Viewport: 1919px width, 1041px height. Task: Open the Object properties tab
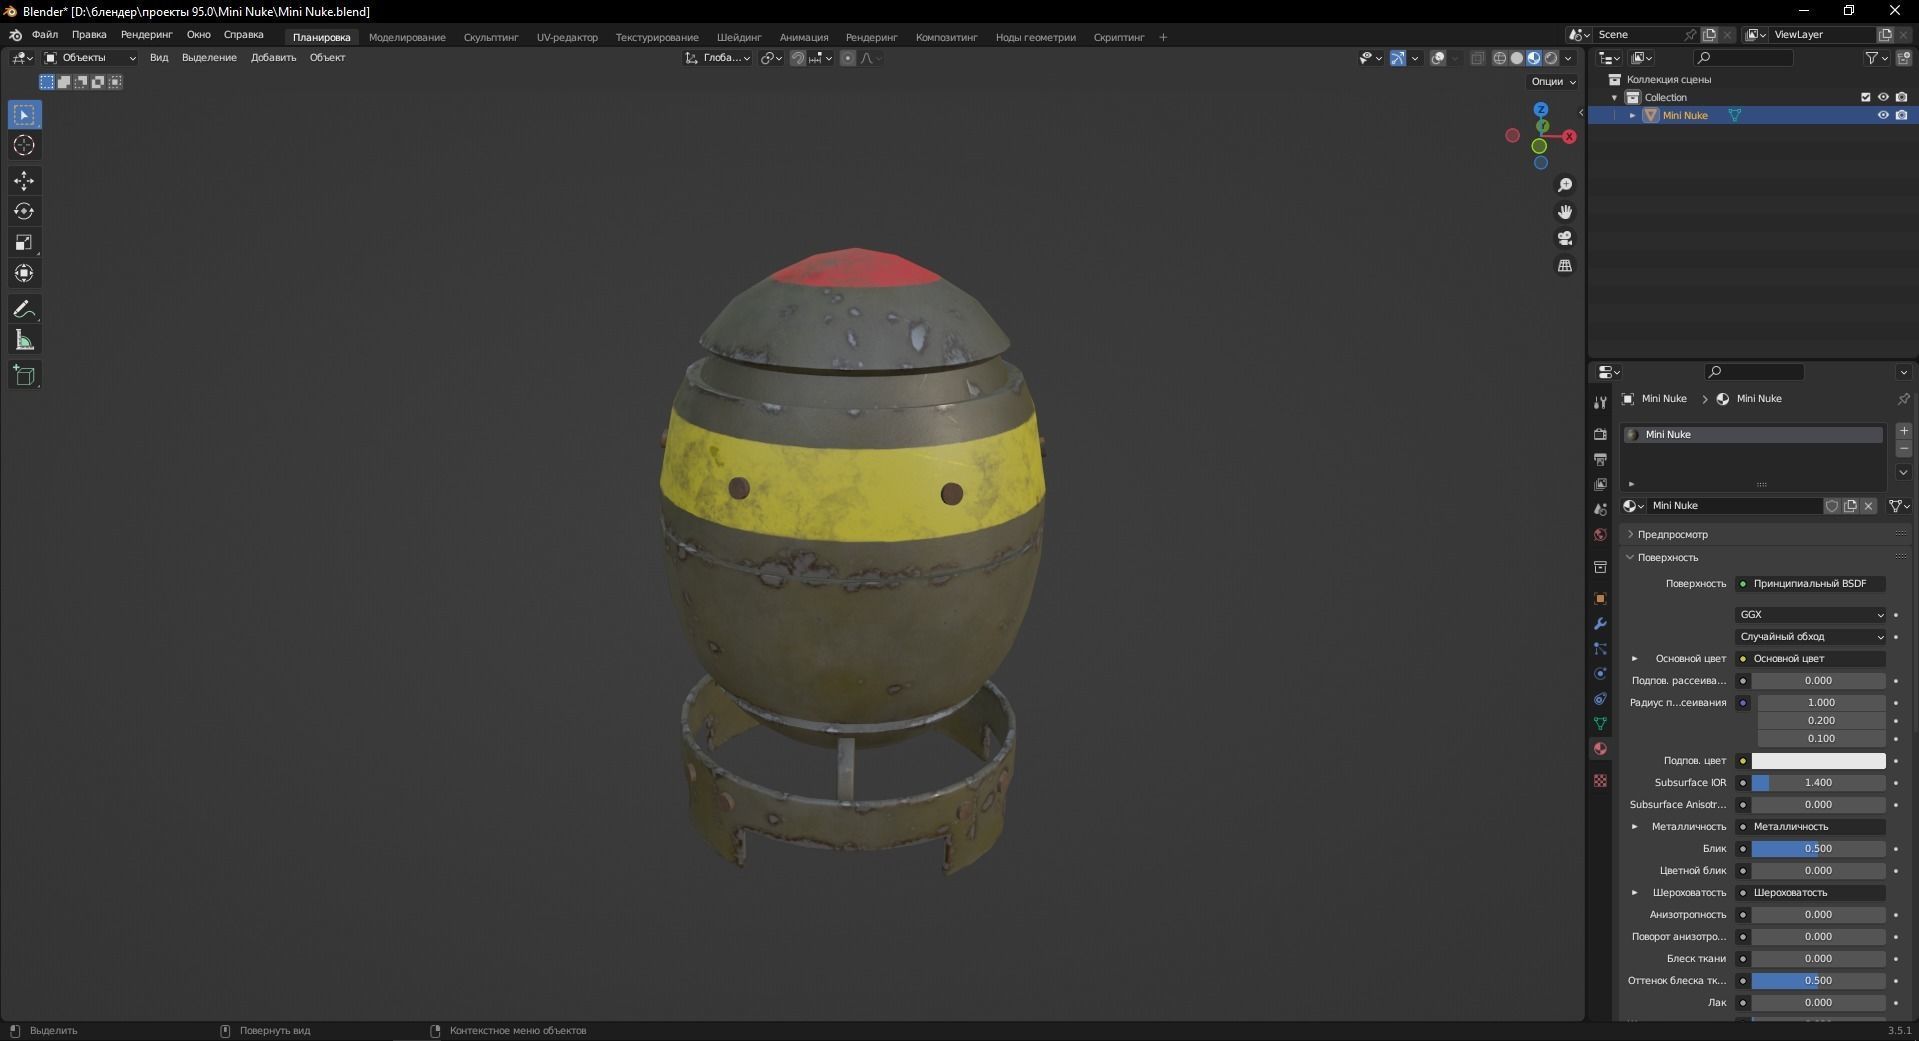(1600, 599)
